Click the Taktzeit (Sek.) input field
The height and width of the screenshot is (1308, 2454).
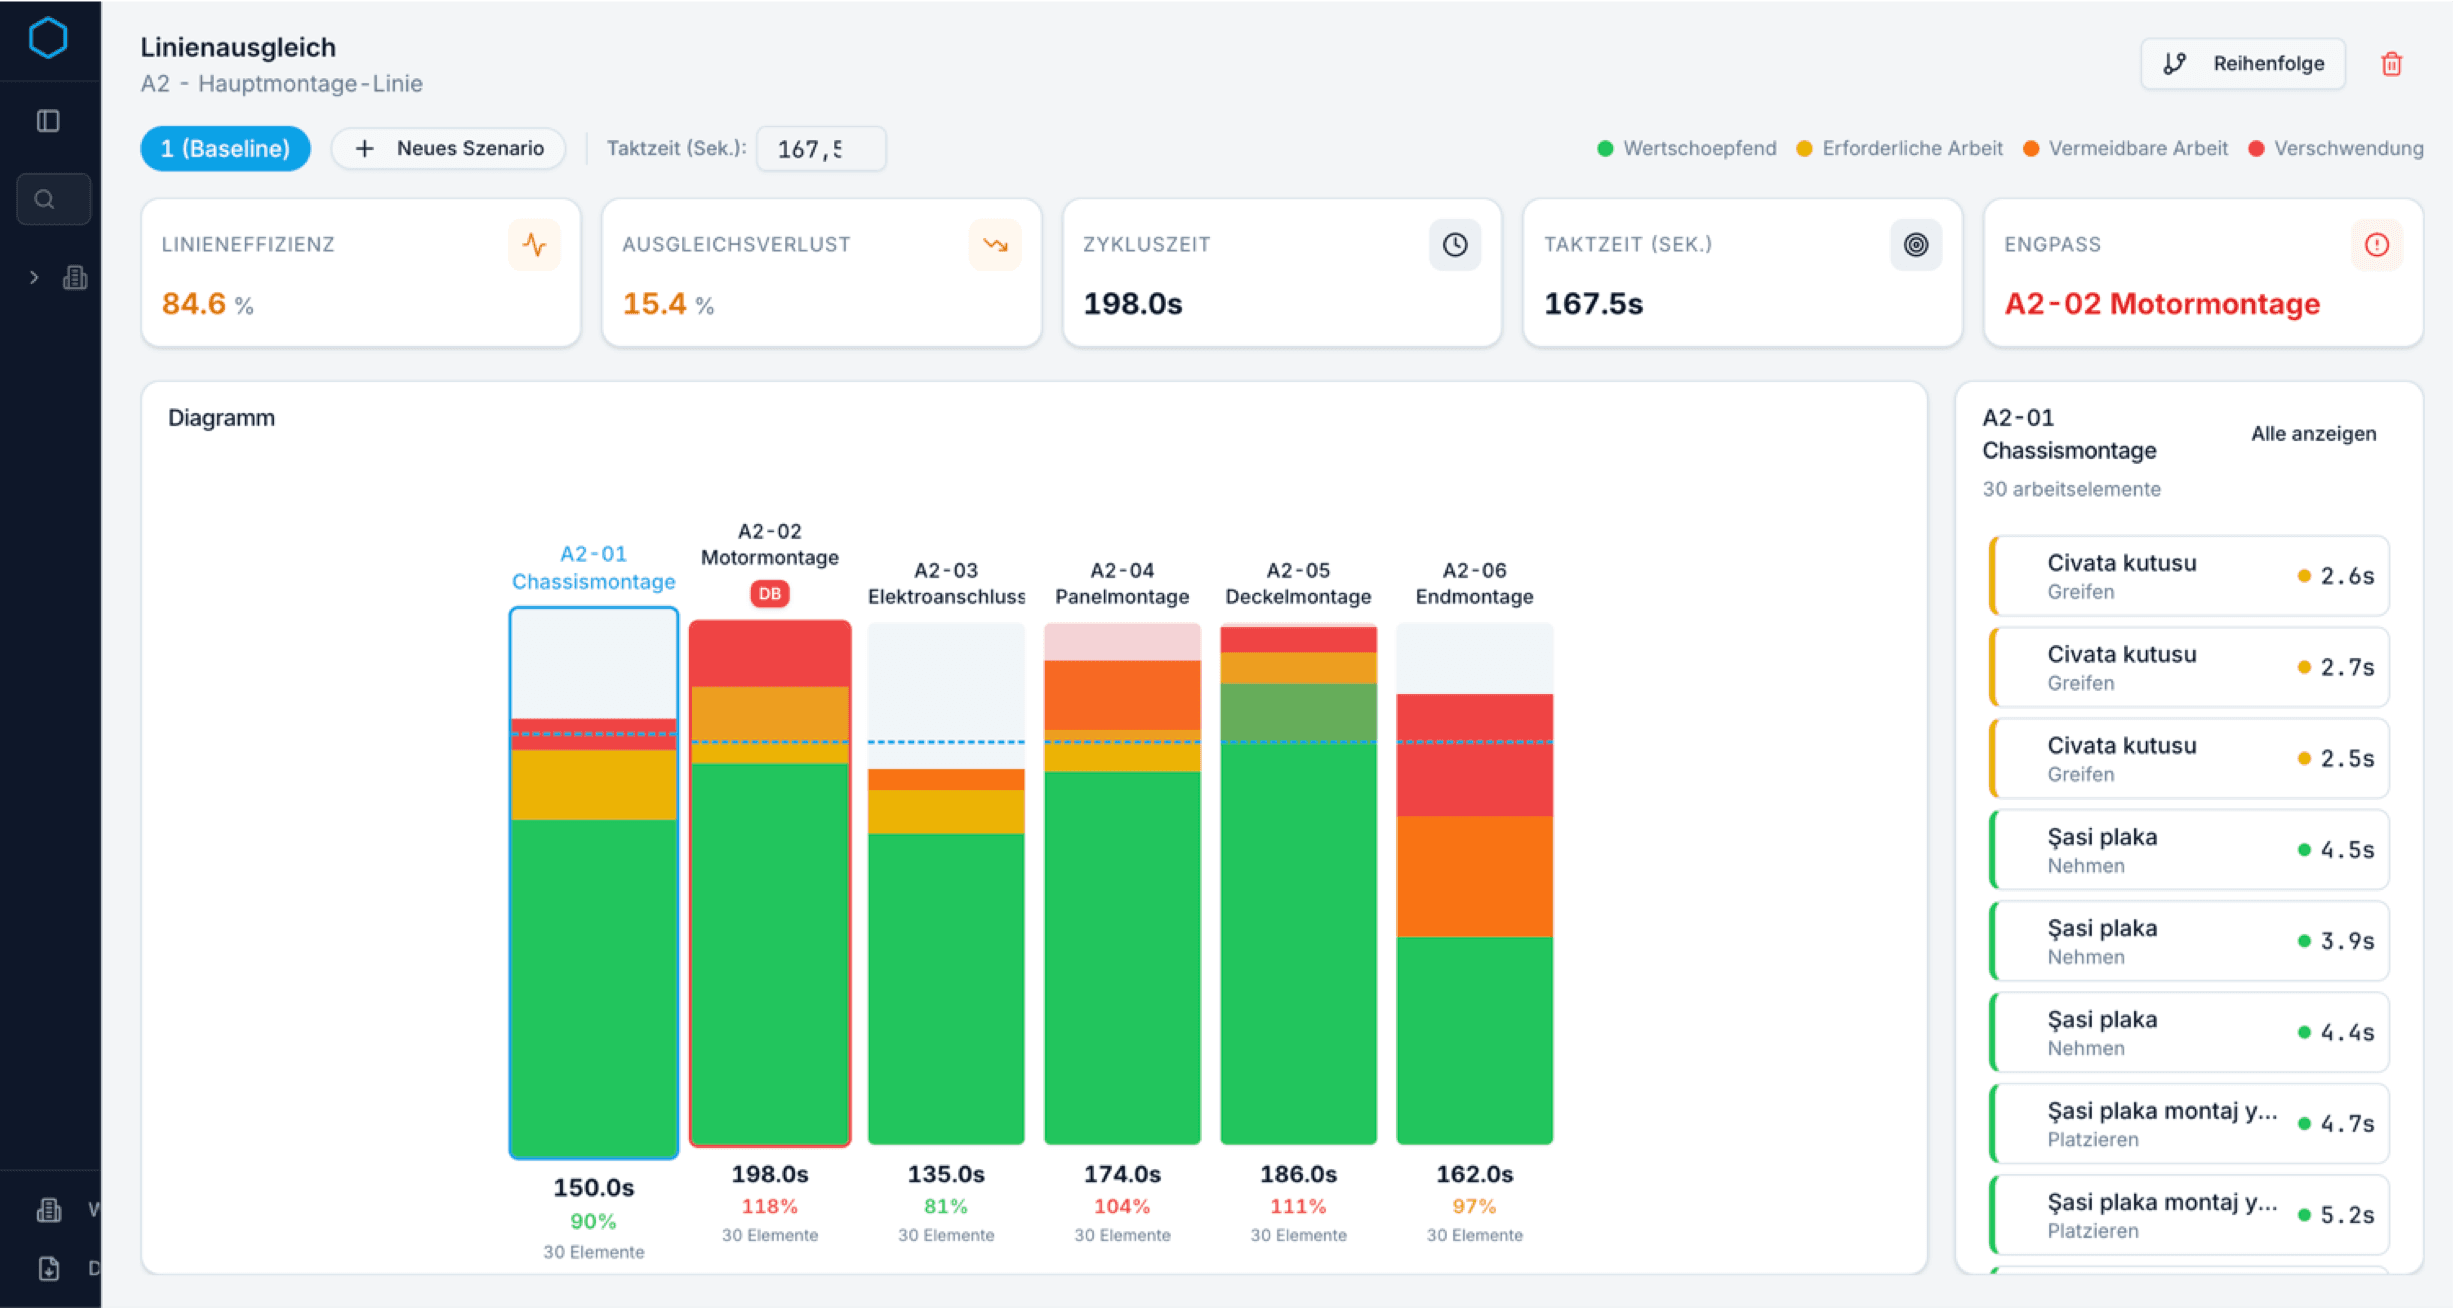[x=820, y=149]
